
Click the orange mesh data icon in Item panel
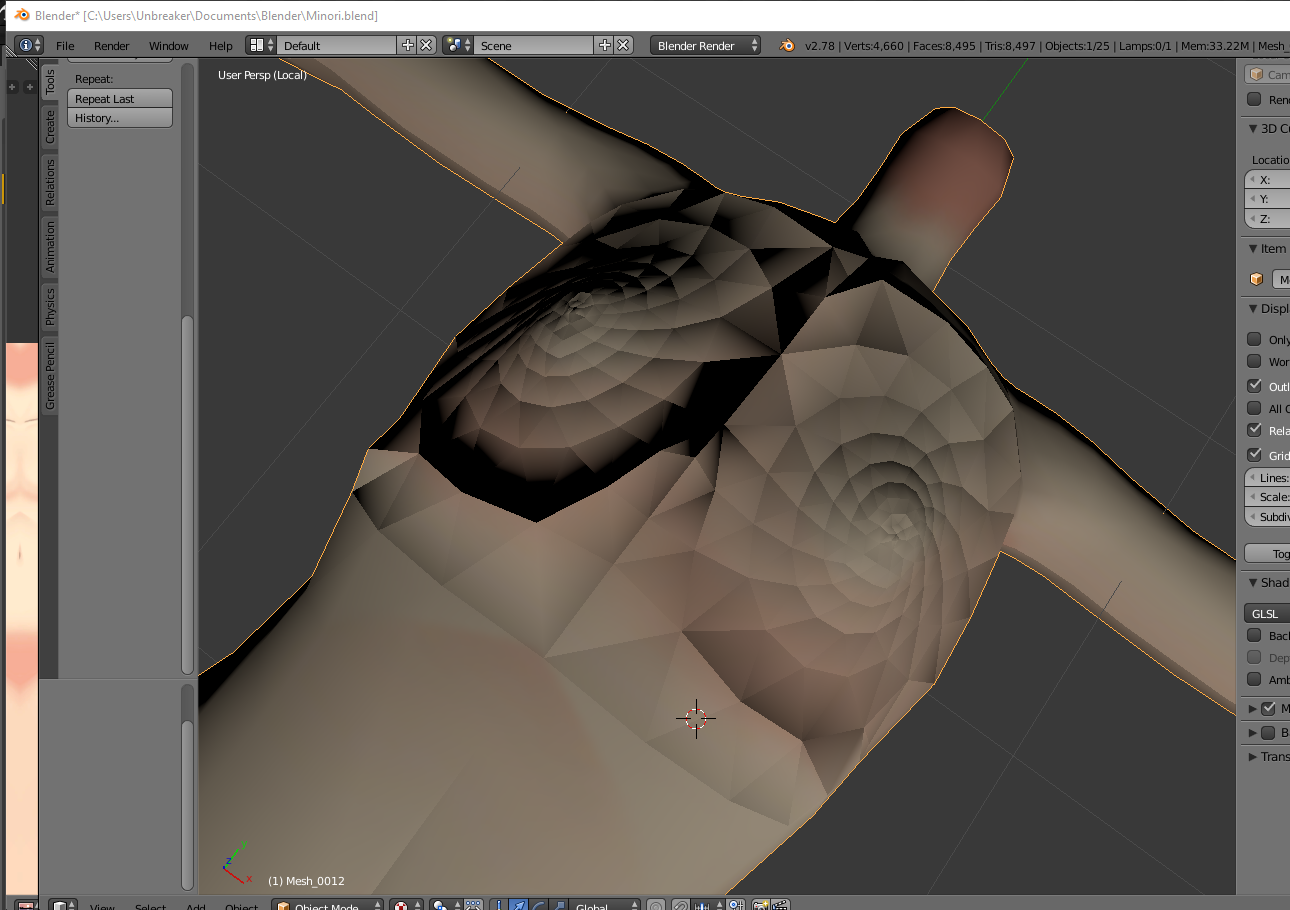(1255, 279)
